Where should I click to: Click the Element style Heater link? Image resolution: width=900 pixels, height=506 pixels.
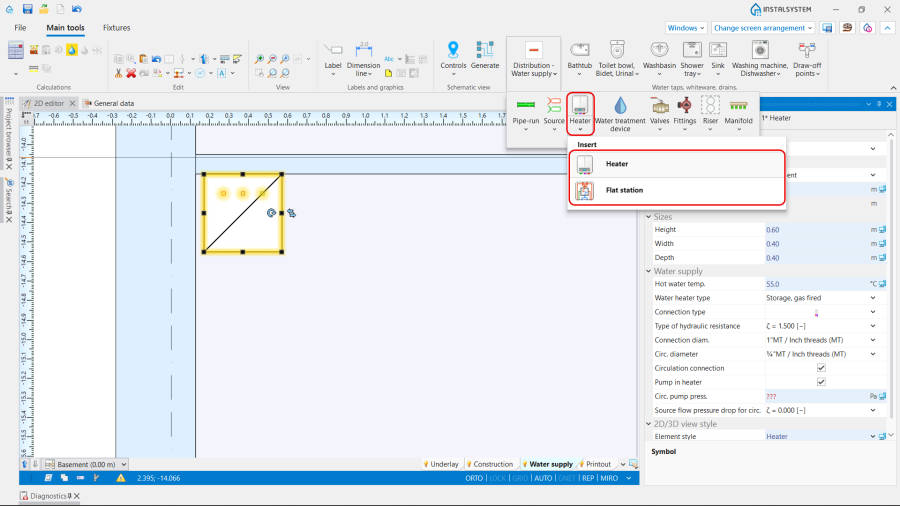coord(778,436)
